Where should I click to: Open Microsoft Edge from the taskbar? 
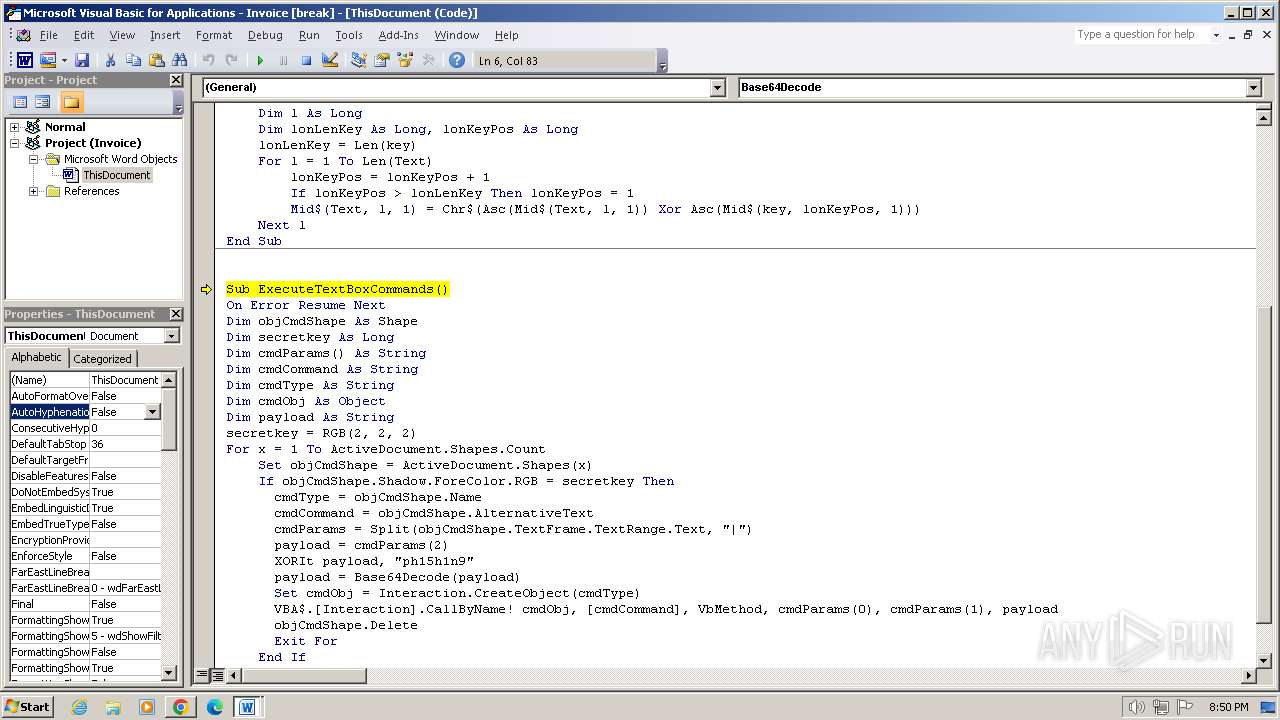(x=214, y=707)
